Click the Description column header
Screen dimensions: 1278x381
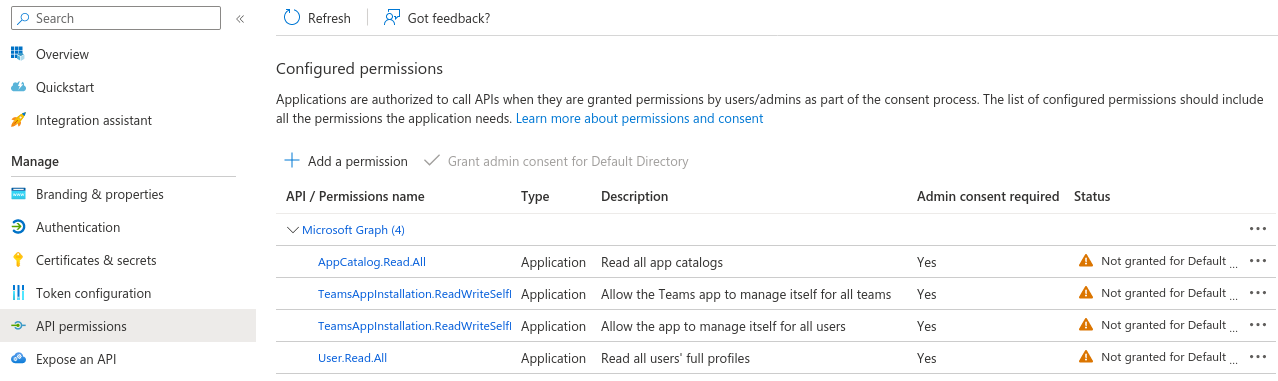[x=634, y=196]
